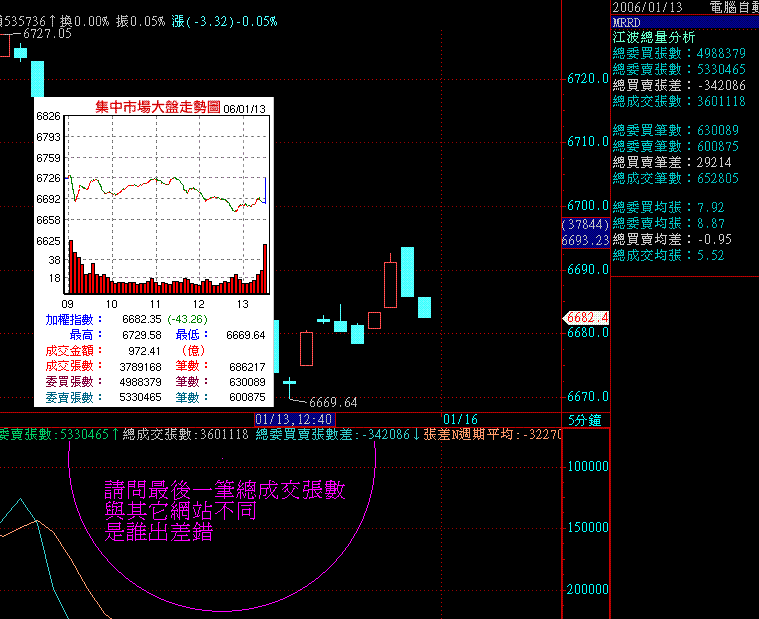The width and height of the screenshot is (759, 619).
Task: Click the 5分鐘 interval label
Action: click(x=584, y=420)
